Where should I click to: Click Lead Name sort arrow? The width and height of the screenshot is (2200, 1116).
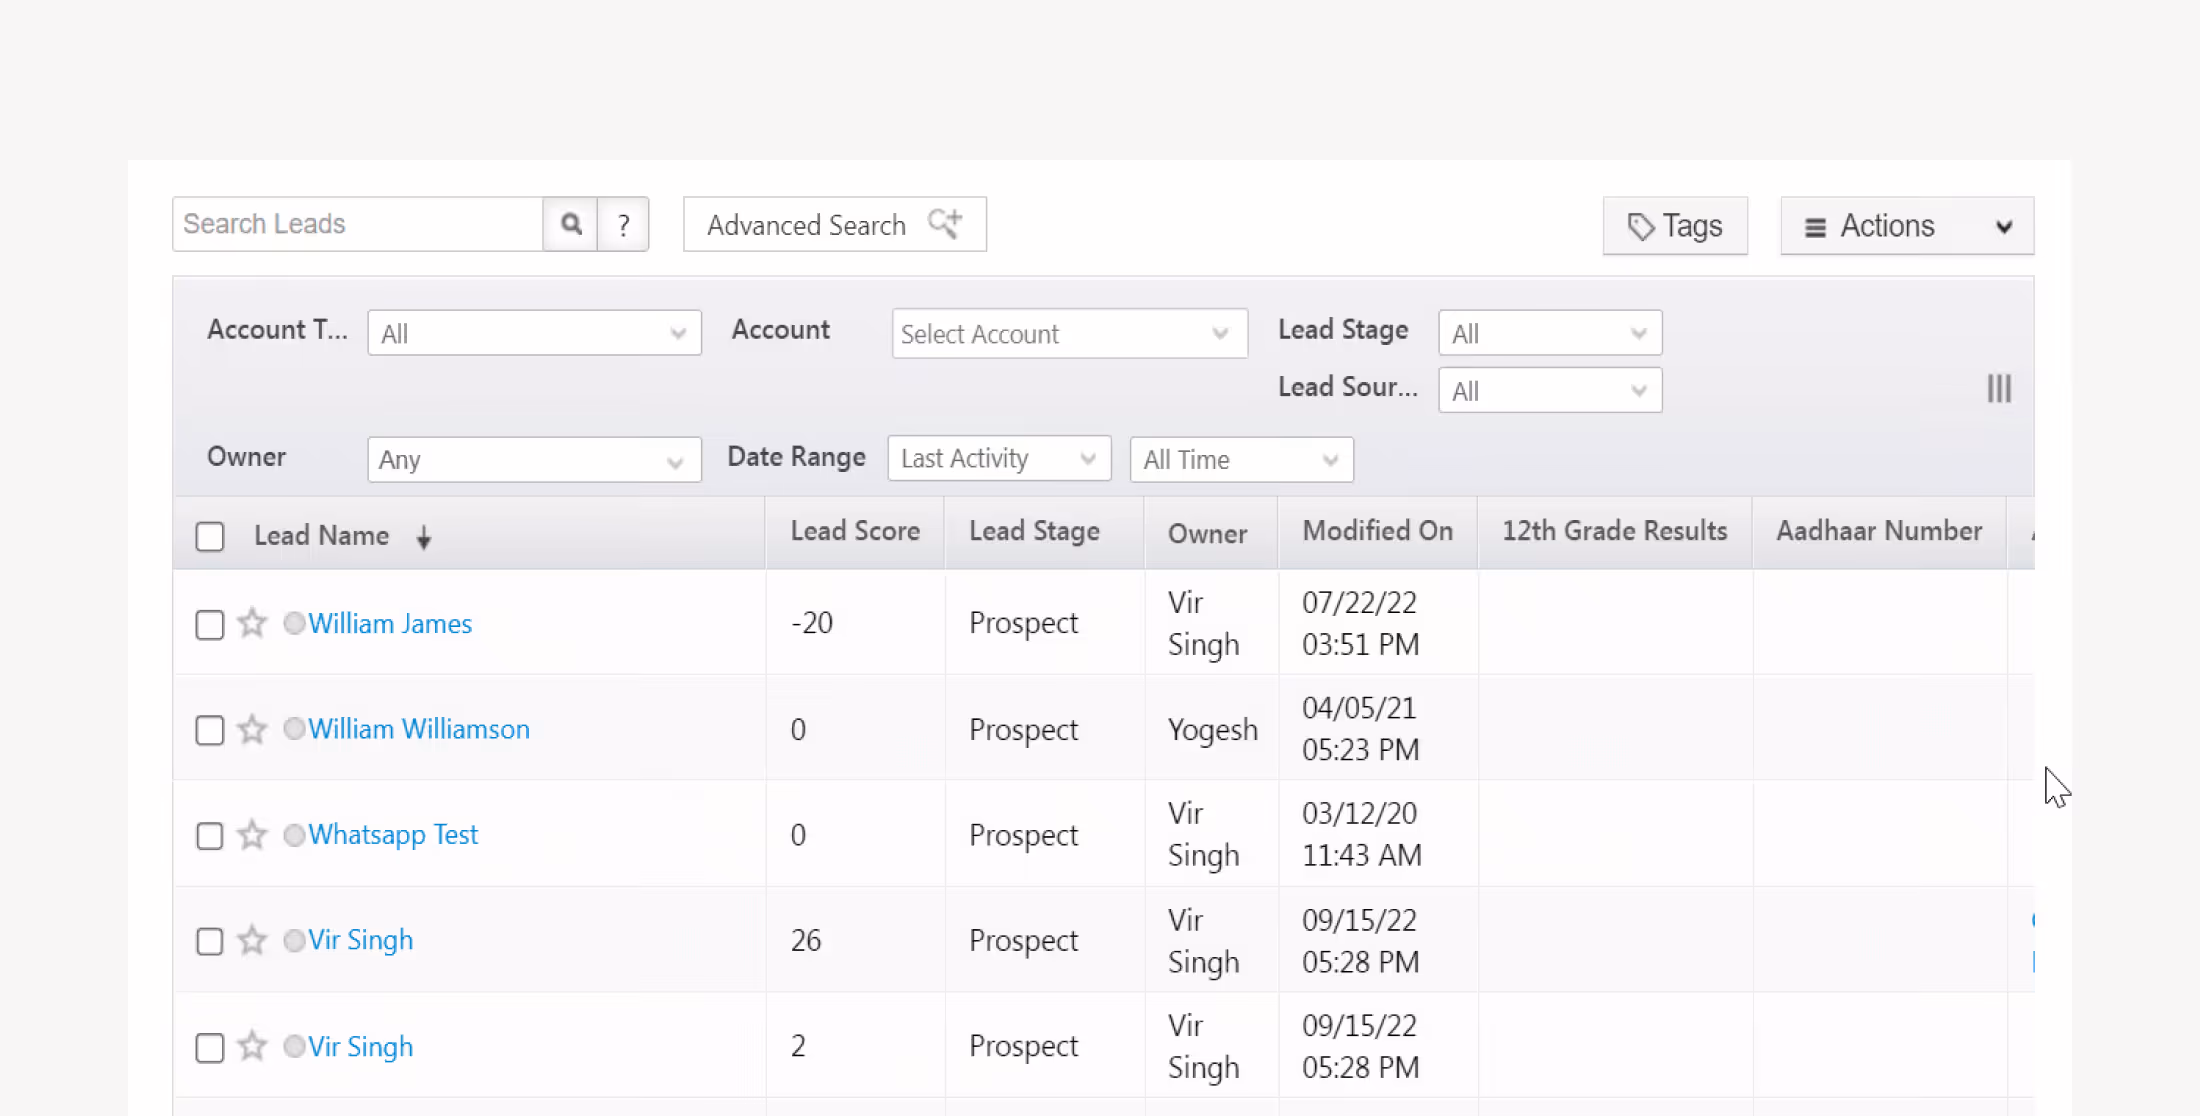[x=424, y=537]
